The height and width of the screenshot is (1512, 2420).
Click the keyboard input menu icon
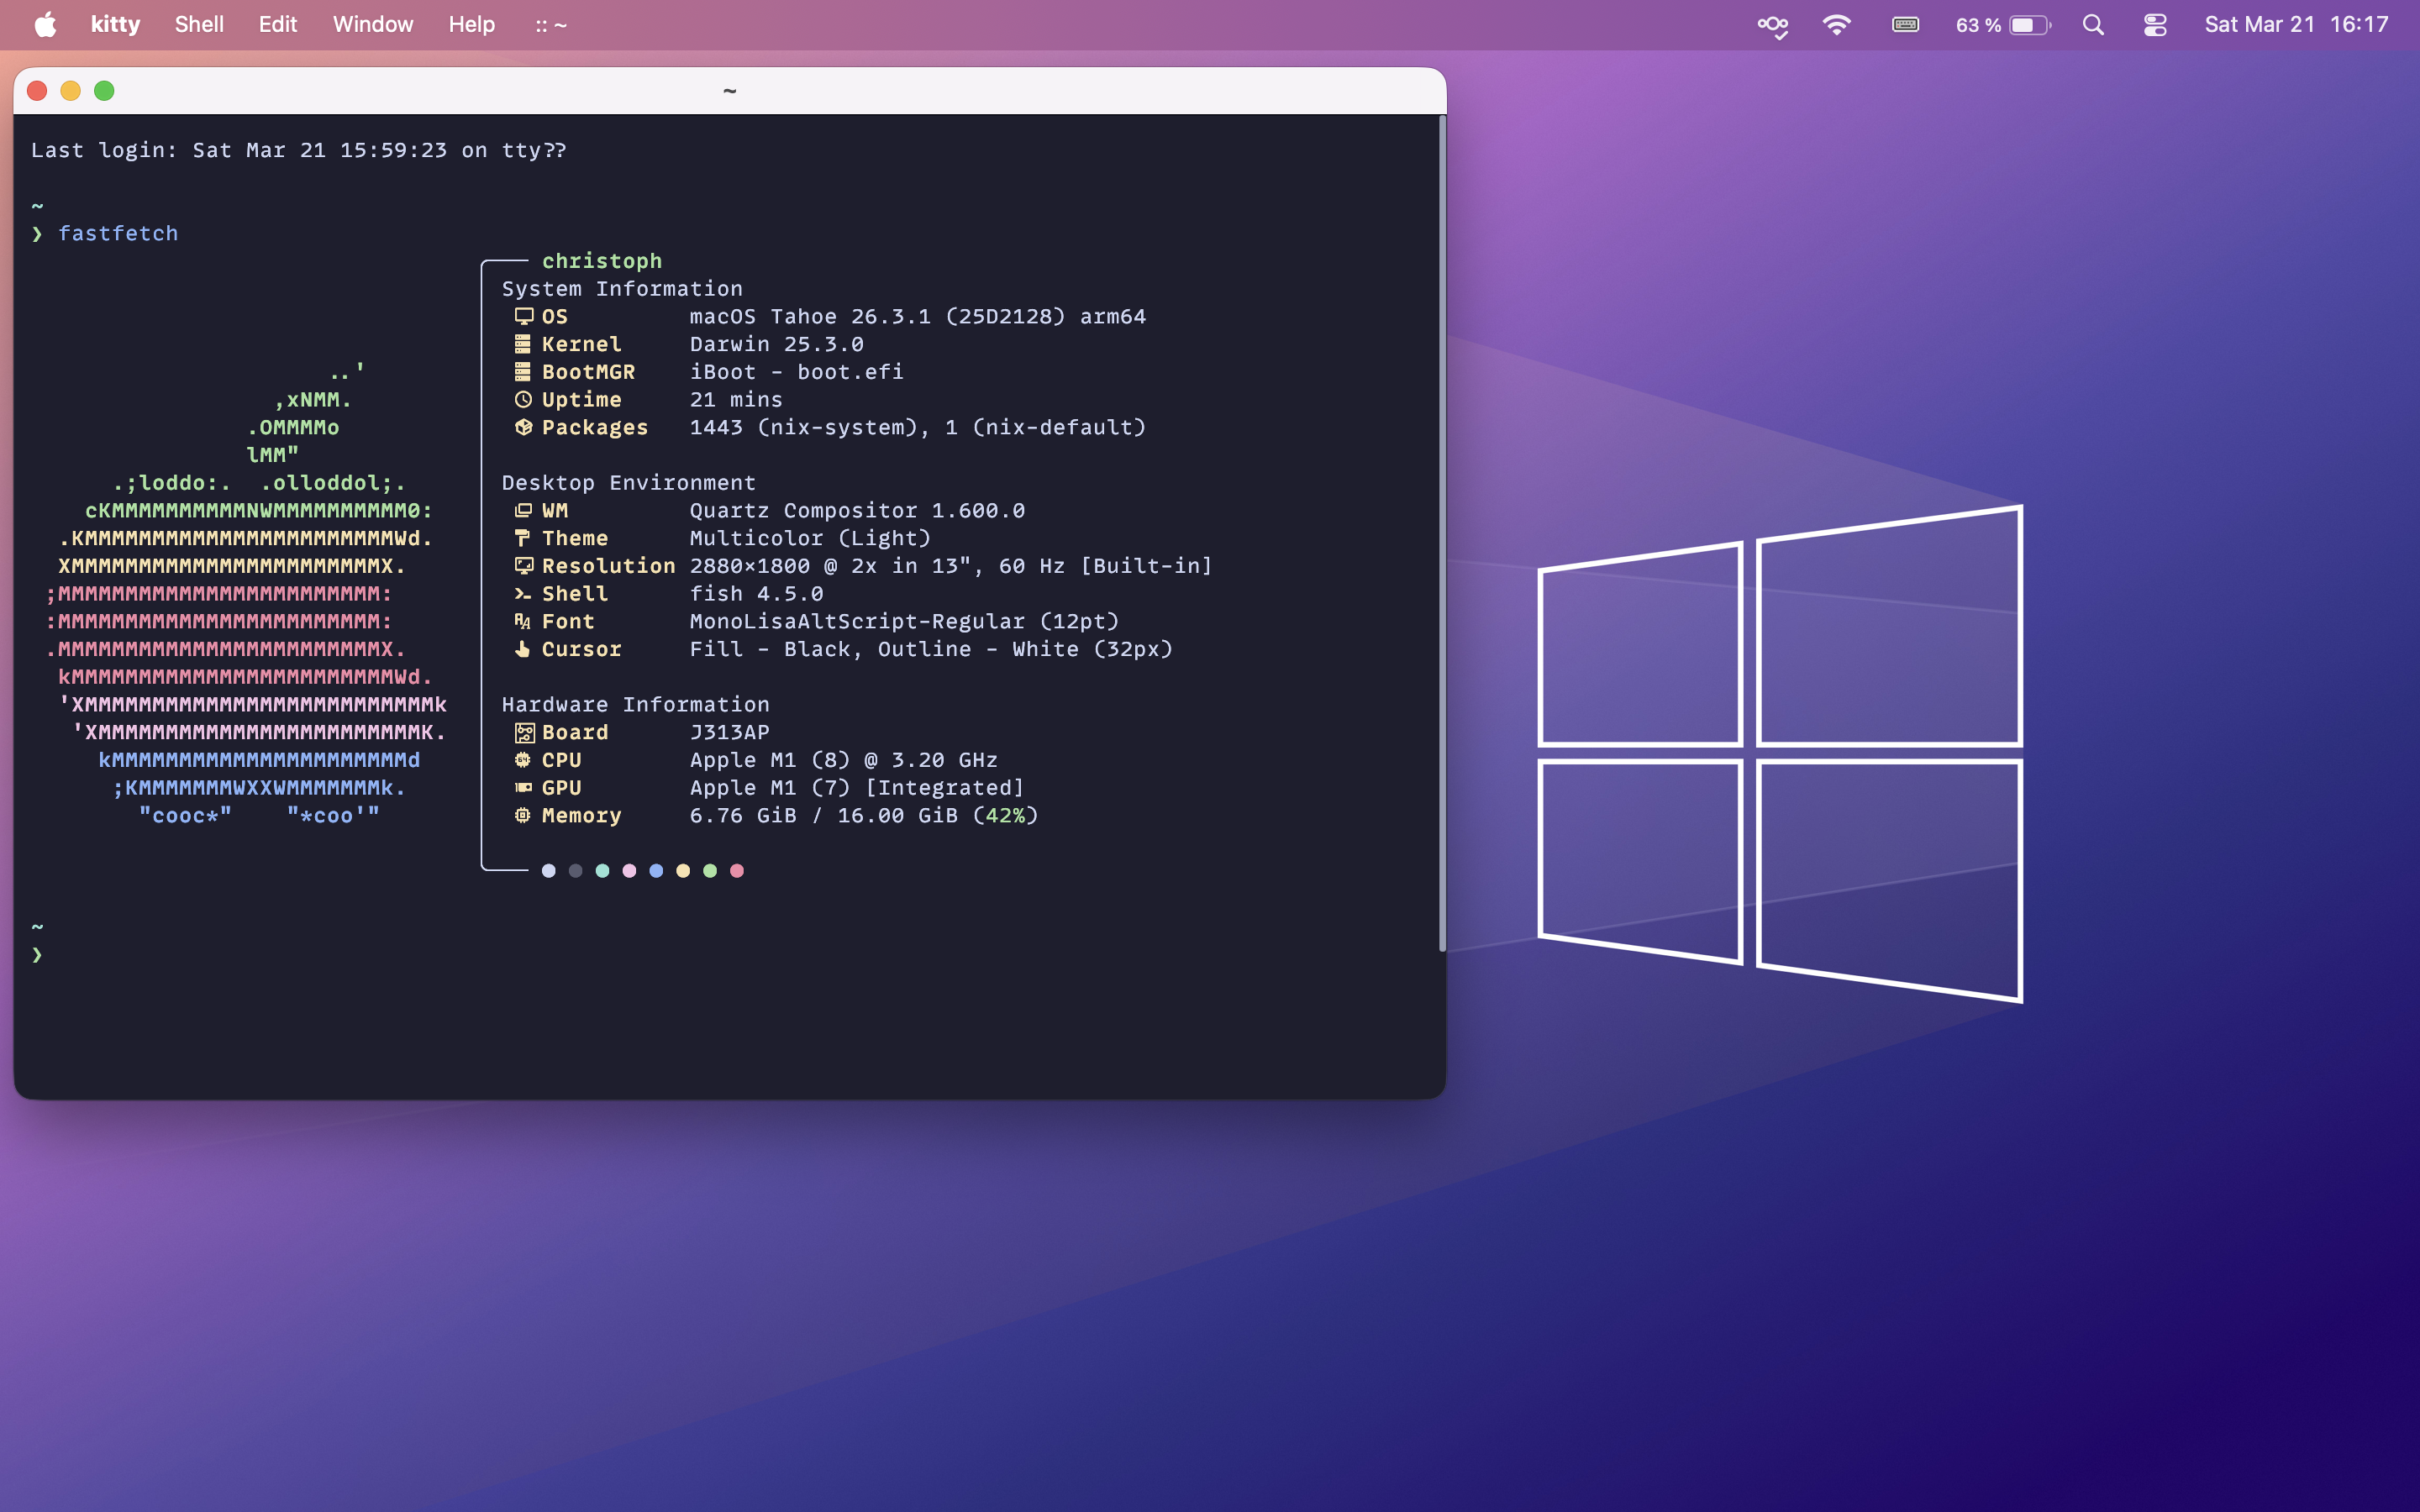click(1905, 24)
